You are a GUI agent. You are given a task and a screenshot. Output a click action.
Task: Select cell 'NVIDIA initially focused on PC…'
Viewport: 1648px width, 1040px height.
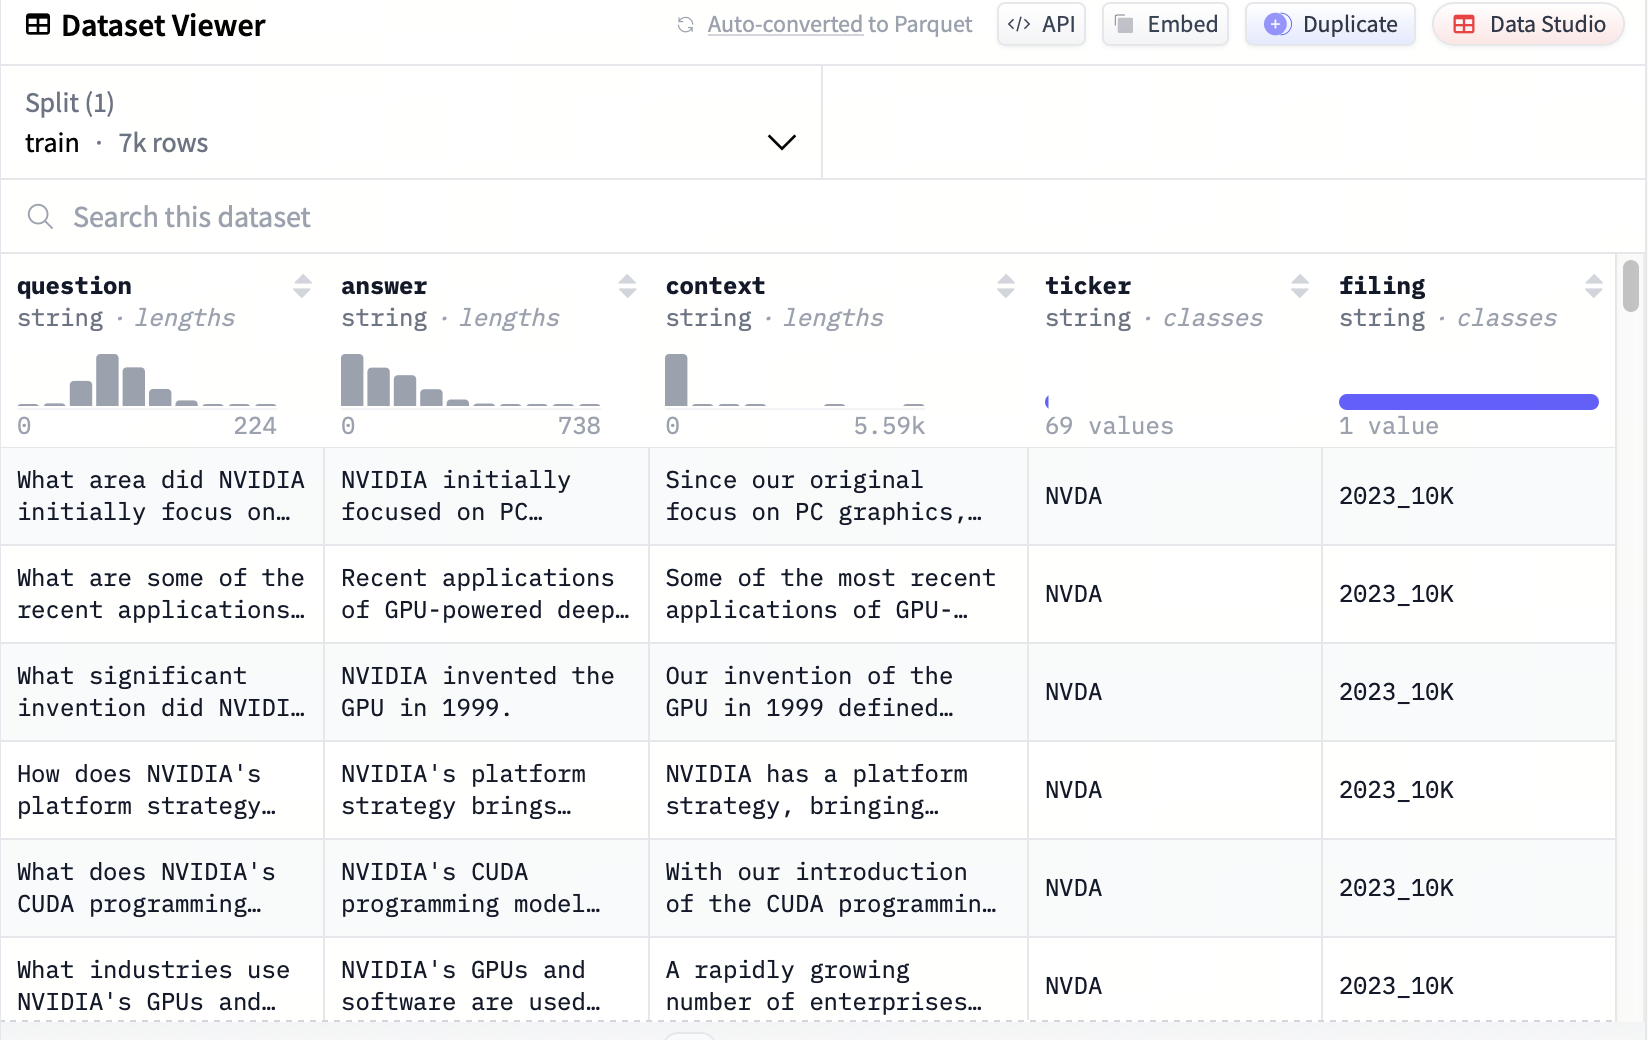487,496
